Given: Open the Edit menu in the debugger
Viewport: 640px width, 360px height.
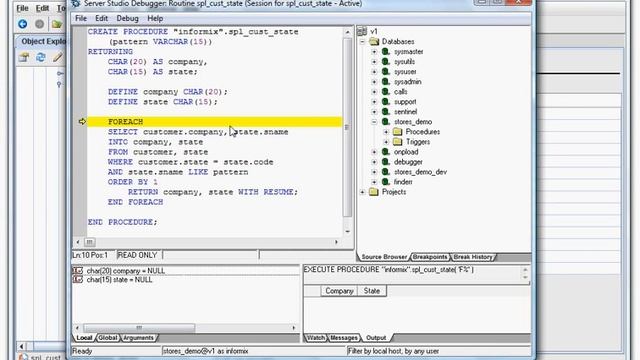Looking at the screenshot, I should click(x=101, y=18).
